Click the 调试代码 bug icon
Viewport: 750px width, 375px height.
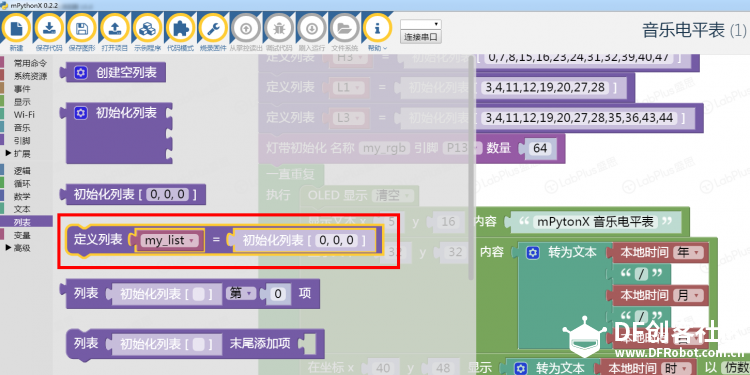click(278, 29)
